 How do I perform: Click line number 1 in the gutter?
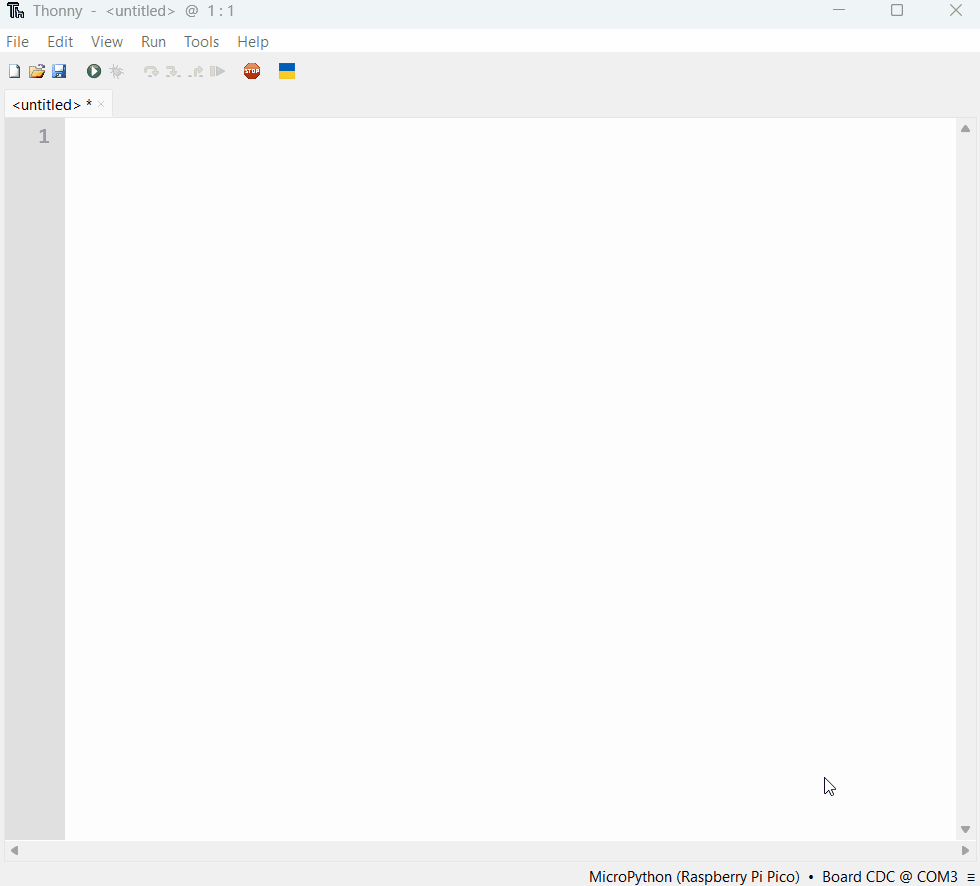click(x=44, y=136)
